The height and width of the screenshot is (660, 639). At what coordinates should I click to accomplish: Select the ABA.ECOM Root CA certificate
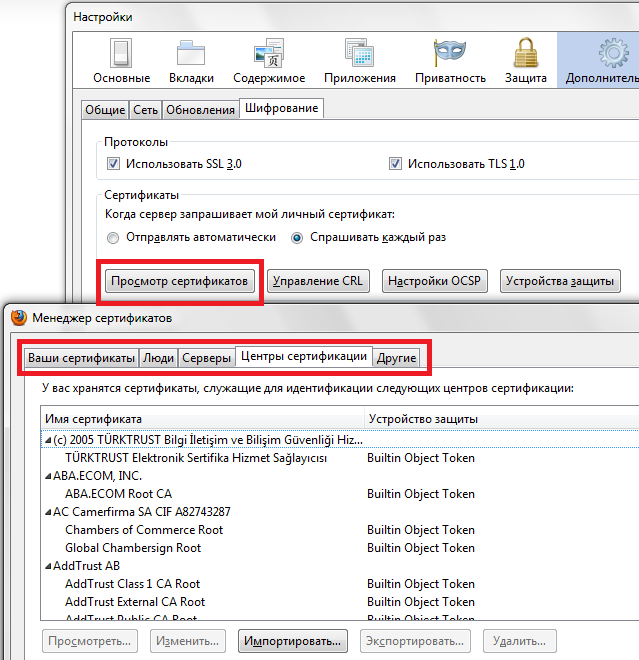[x=118, y=494]
